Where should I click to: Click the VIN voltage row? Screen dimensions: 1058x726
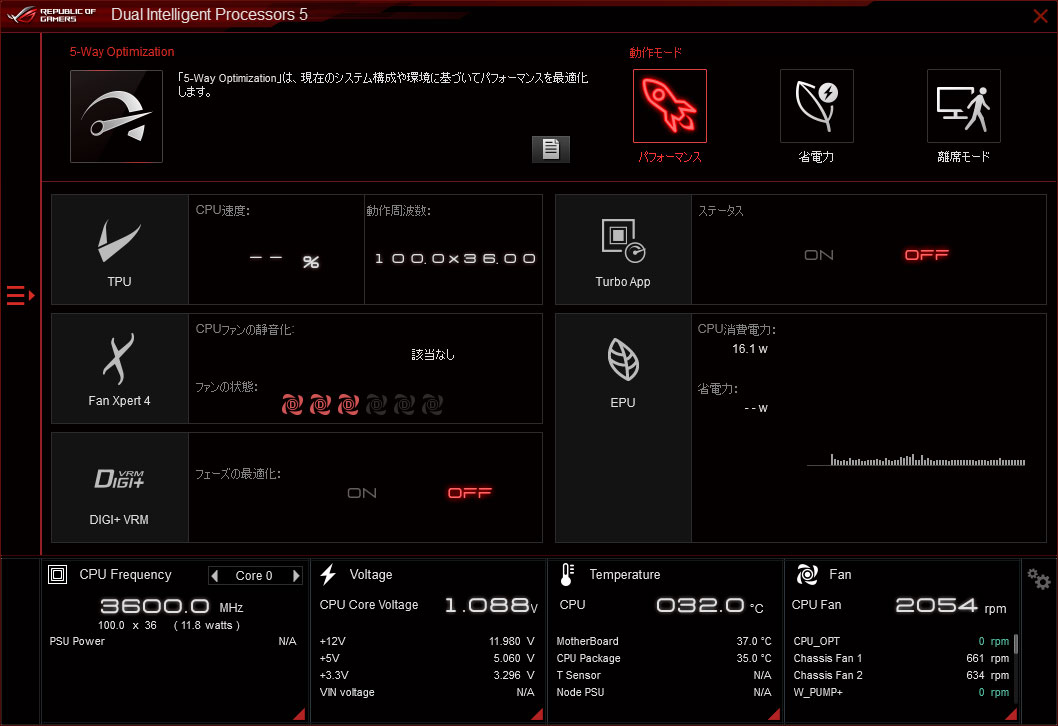pyautogui.click(x=427, y=692)
